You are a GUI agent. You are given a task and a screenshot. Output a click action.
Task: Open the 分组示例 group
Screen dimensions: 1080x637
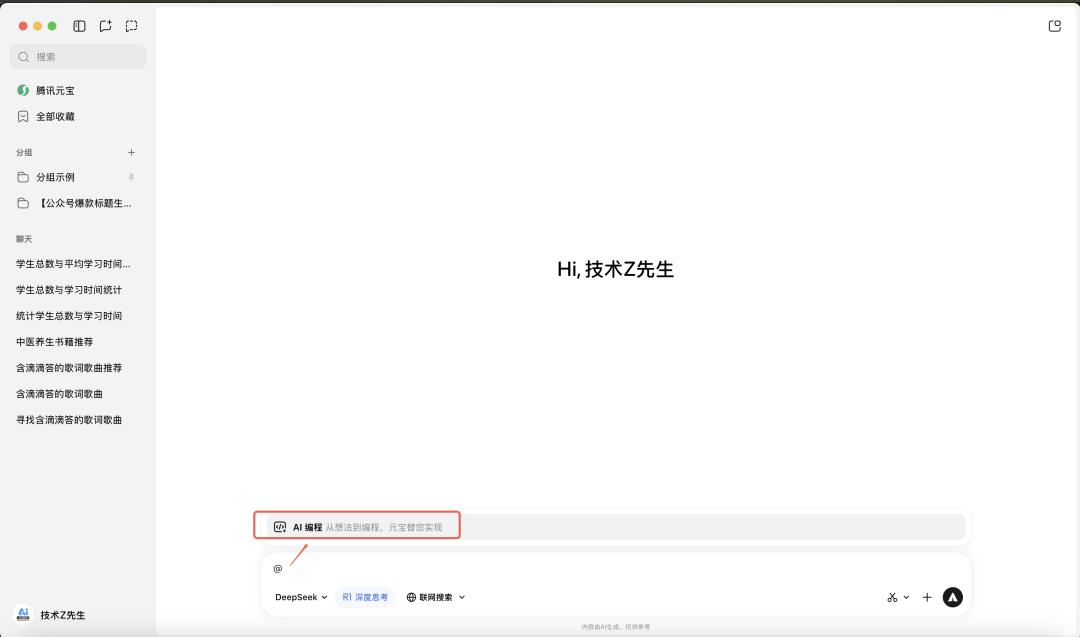click(x=78, y=177)
